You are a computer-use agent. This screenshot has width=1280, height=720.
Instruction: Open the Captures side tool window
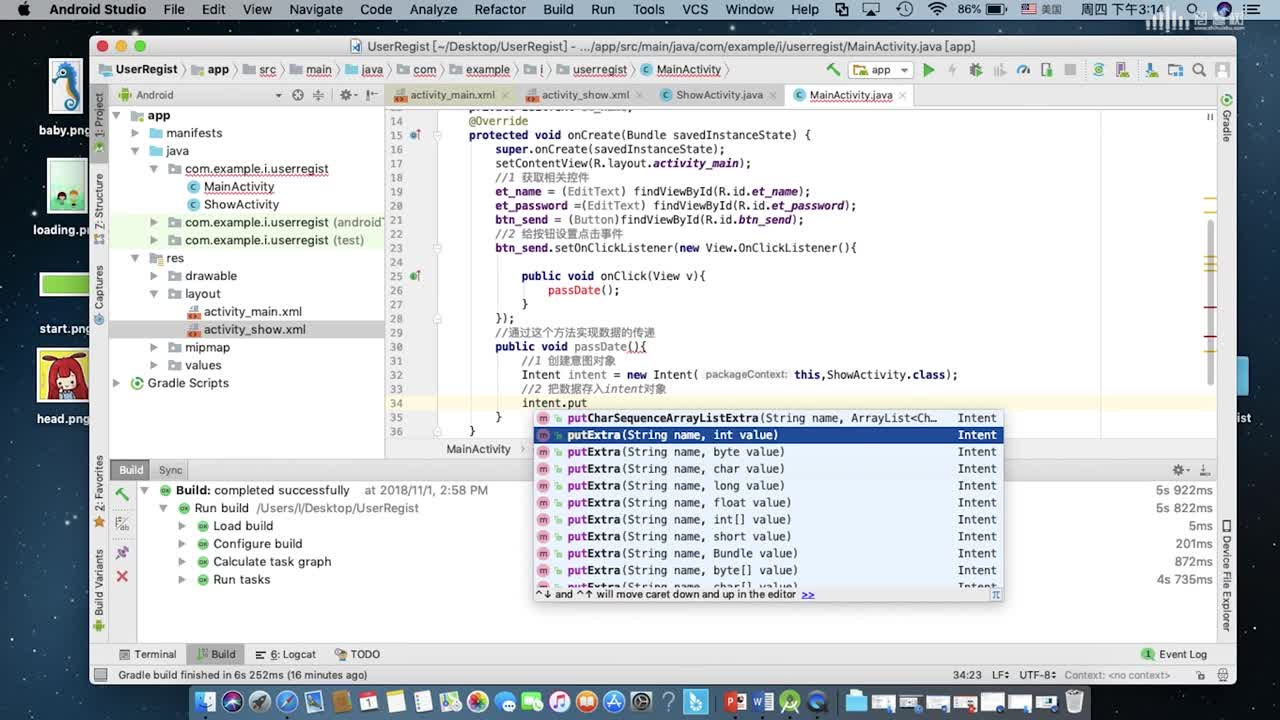99,296
